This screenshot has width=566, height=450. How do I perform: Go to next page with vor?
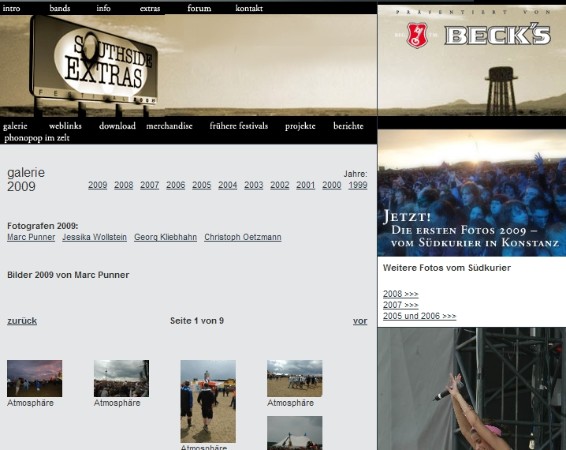click(360, 321)
